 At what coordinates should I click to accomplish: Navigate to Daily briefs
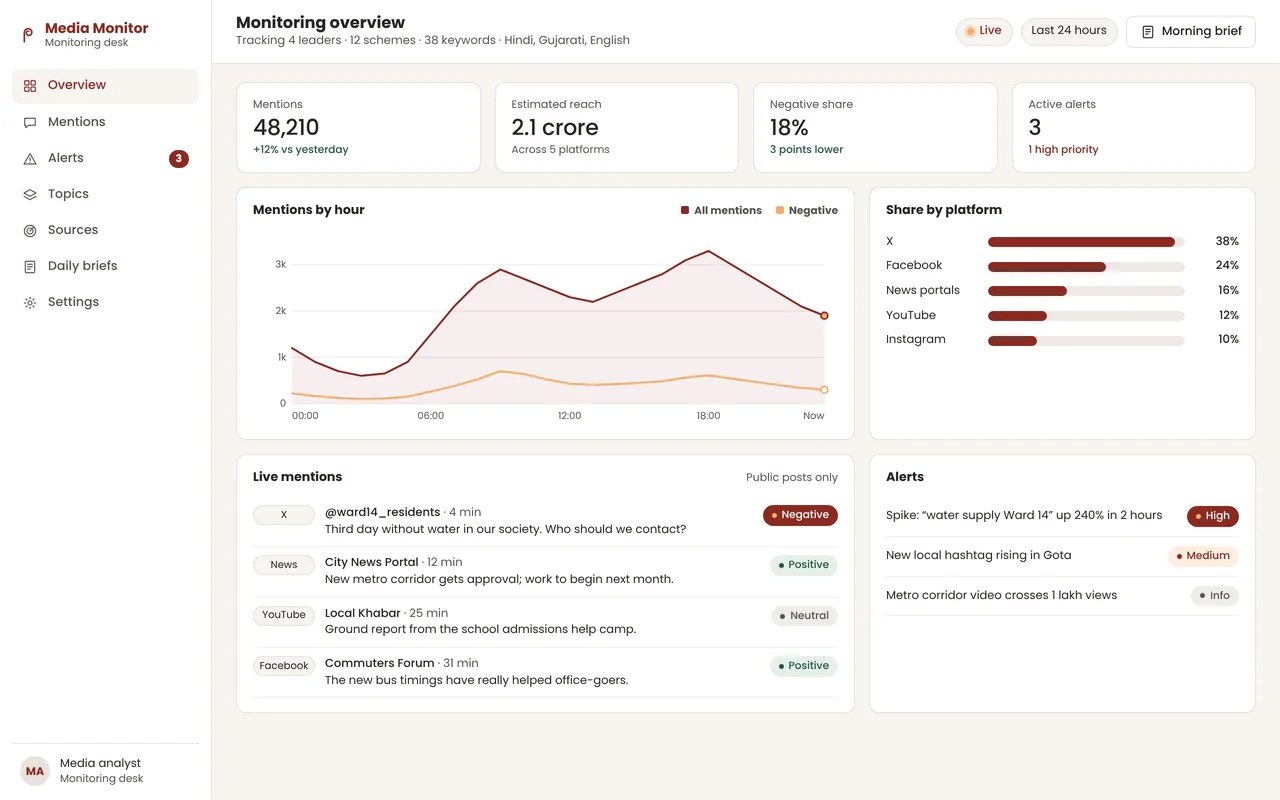tap(105, 266)
